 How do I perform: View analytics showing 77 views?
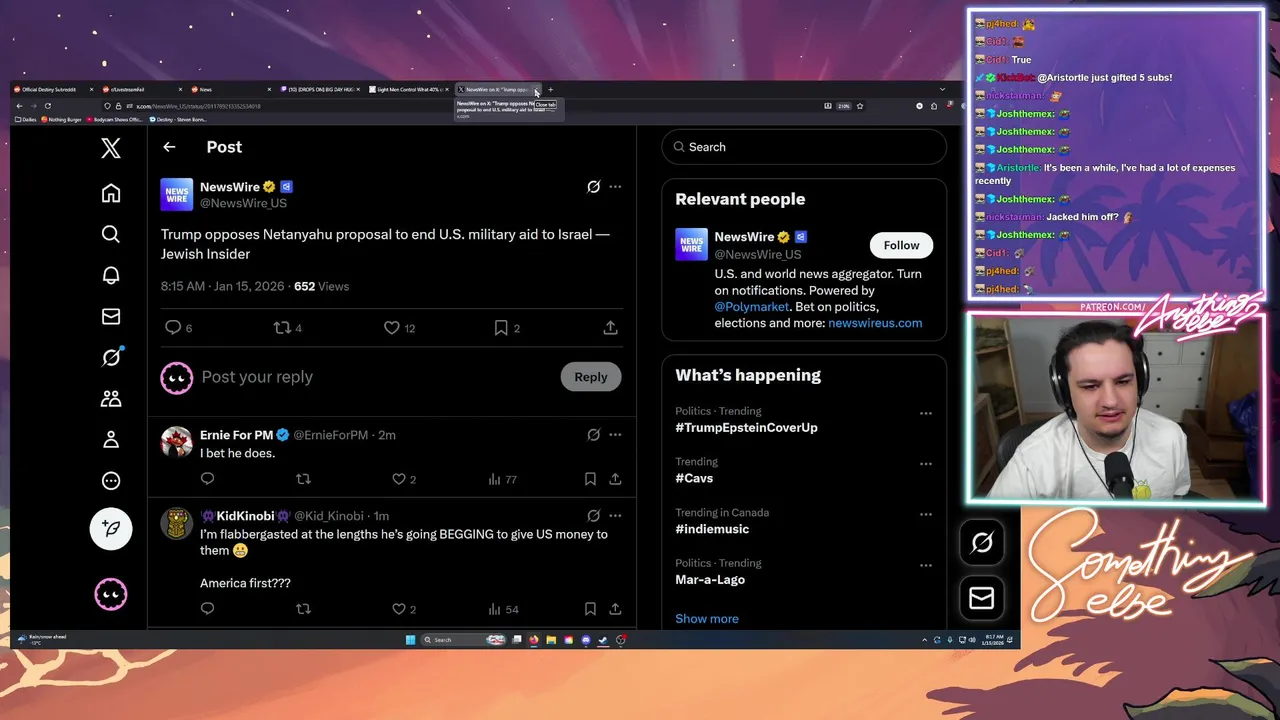(x=502, y=479)
